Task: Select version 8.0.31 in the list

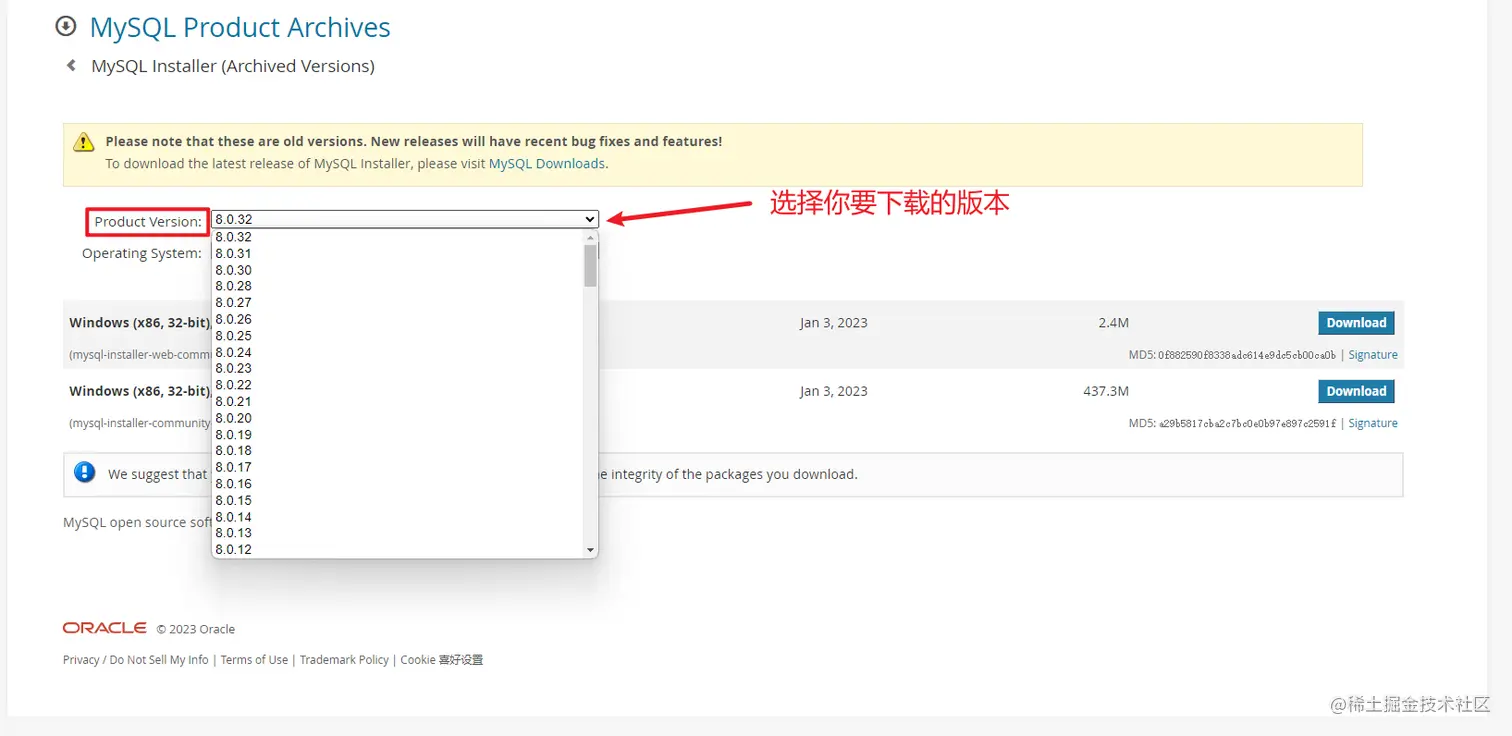Action: (397, 254)
